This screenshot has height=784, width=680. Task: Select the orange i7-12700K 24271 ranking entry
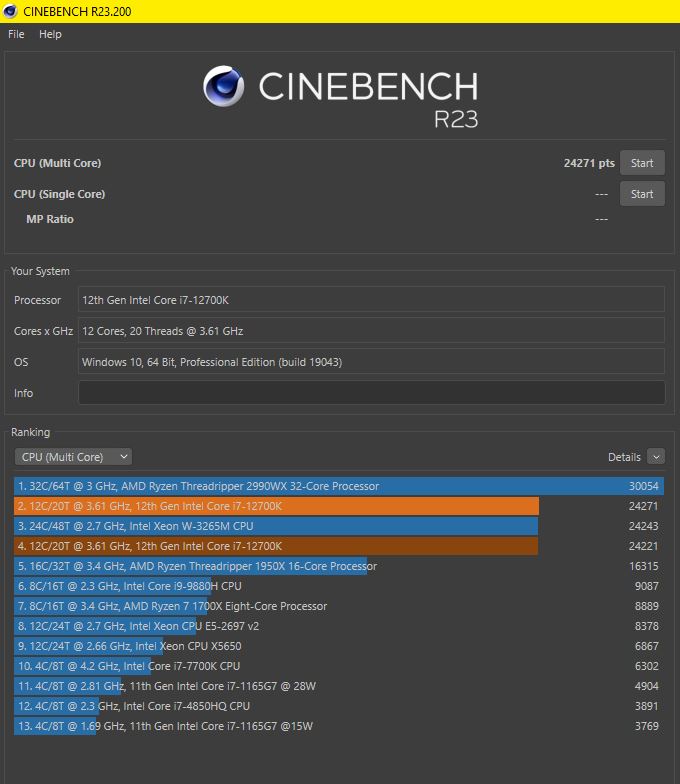click(339, 506)
